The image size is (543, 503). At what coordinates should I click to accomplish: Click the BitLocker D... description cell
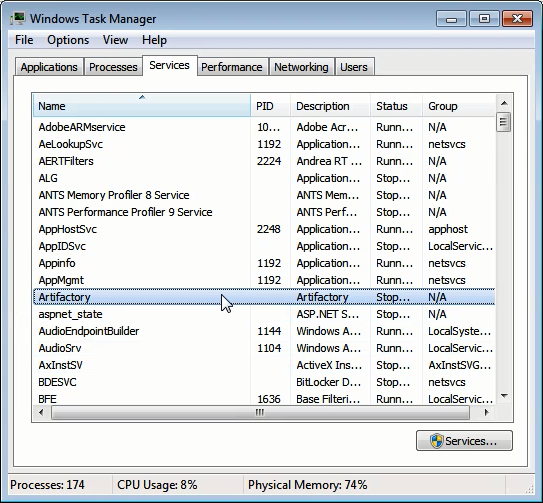328,382
